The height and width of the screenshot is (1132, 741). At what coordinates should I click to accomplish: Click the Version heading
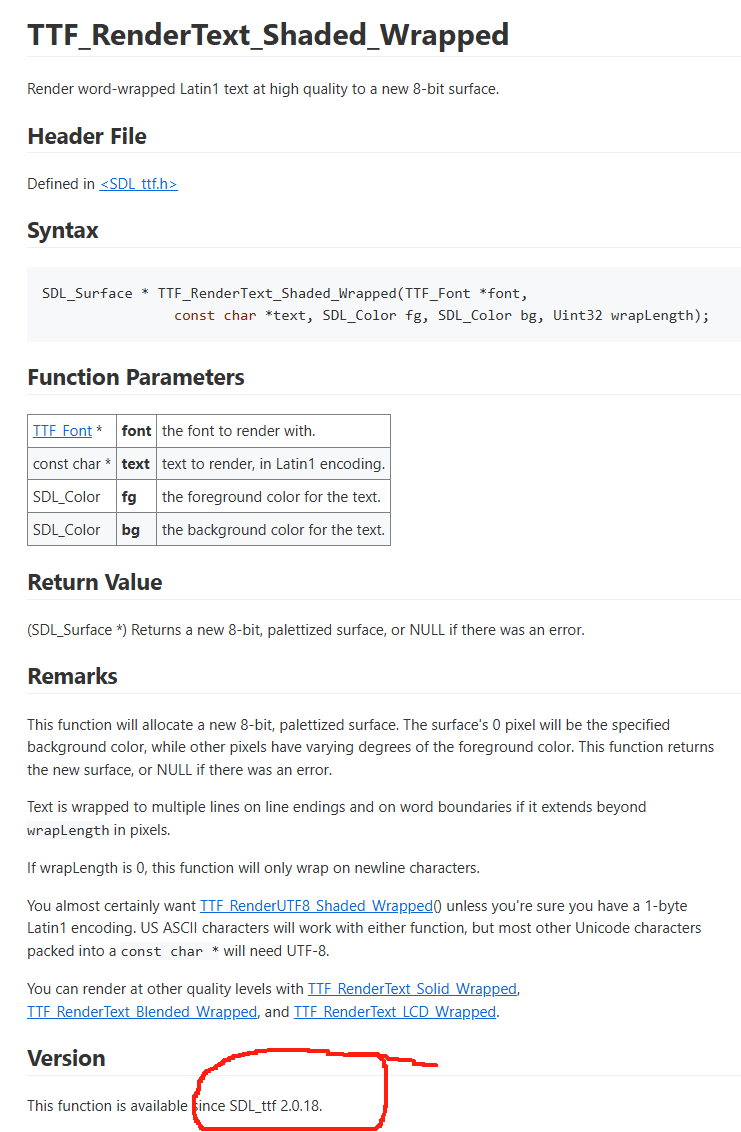pos(66,1058)
